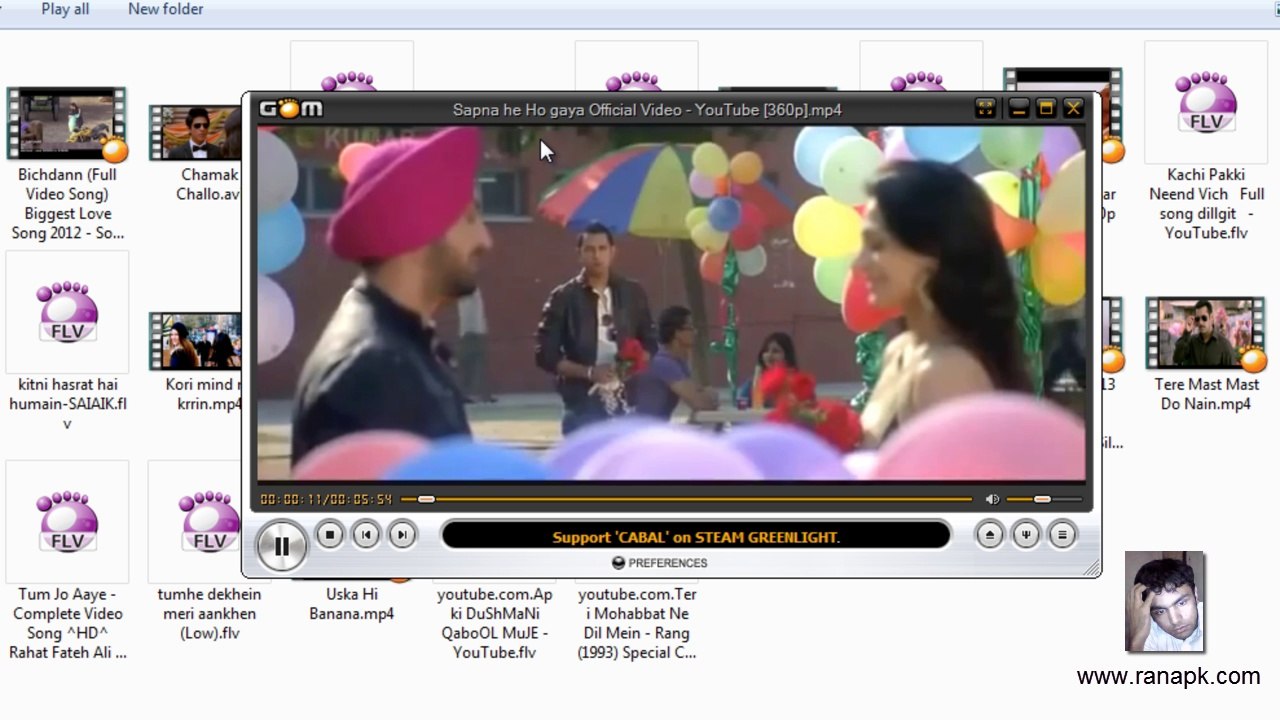Click the volume slider knob
The image size is (1280, 720).
[x=1042, y=499]
